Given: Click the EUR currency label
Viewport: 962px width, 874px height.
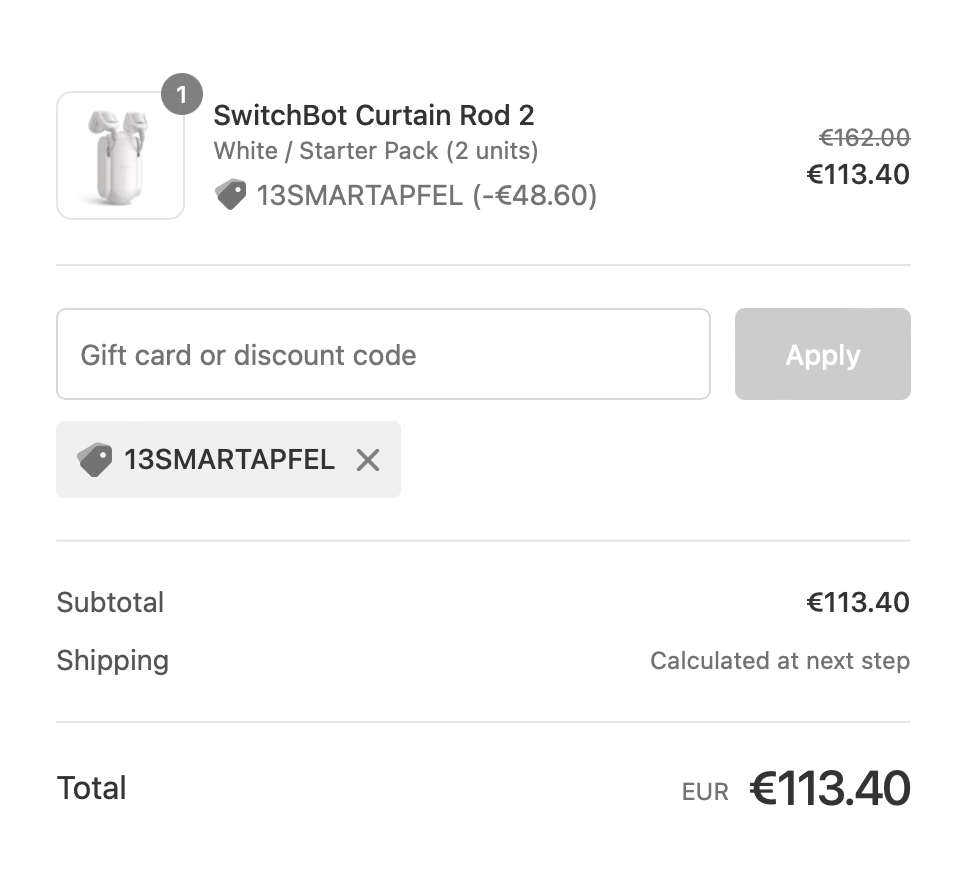Looking at the screenshot, I should click(x=705, y=793).
